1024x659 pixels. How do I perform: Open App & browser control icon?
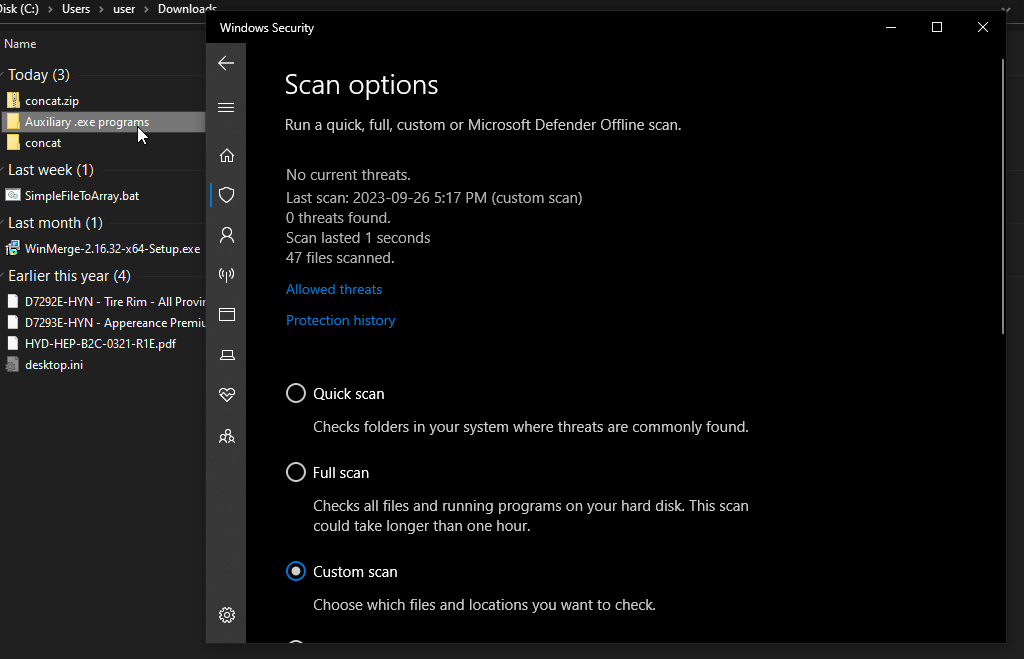coord(227,315)
